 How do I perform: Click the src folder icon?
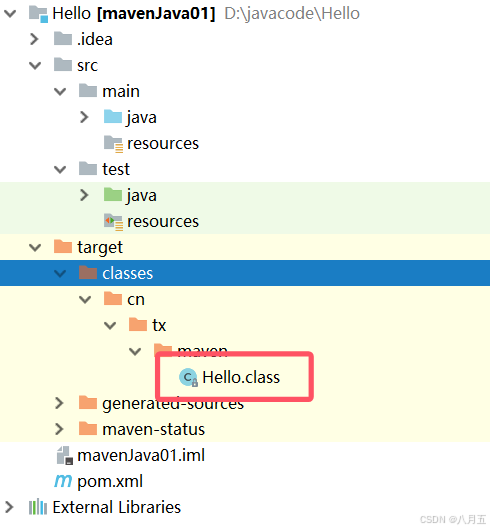[x=63, y=64]
